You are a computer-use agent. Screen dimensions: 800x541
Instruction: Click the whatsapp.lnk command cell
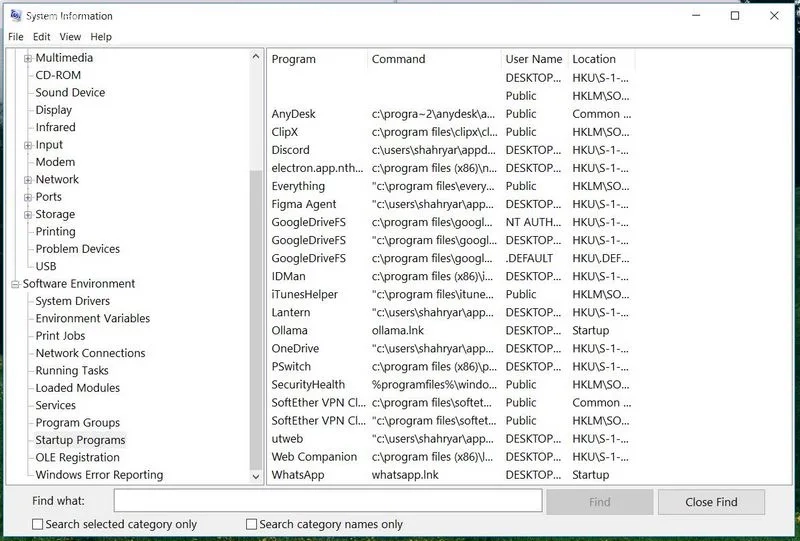click(x=405, y=475)
